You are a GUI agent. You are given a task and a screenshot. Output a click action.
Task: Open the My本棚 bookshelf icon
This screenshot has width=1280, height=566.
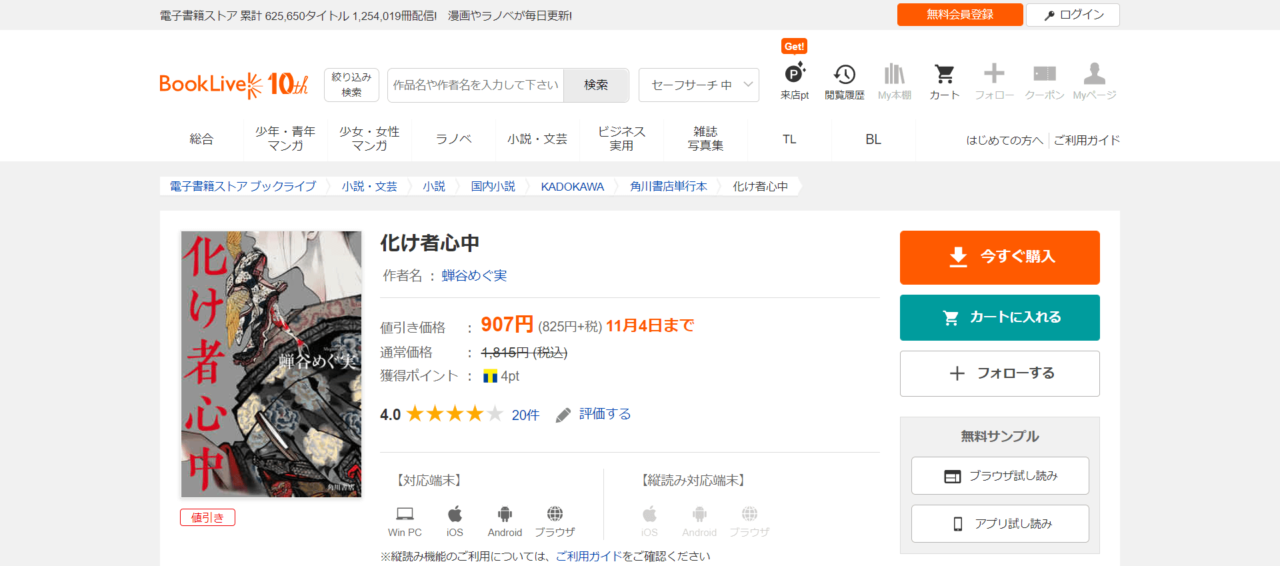coord(893,81)
